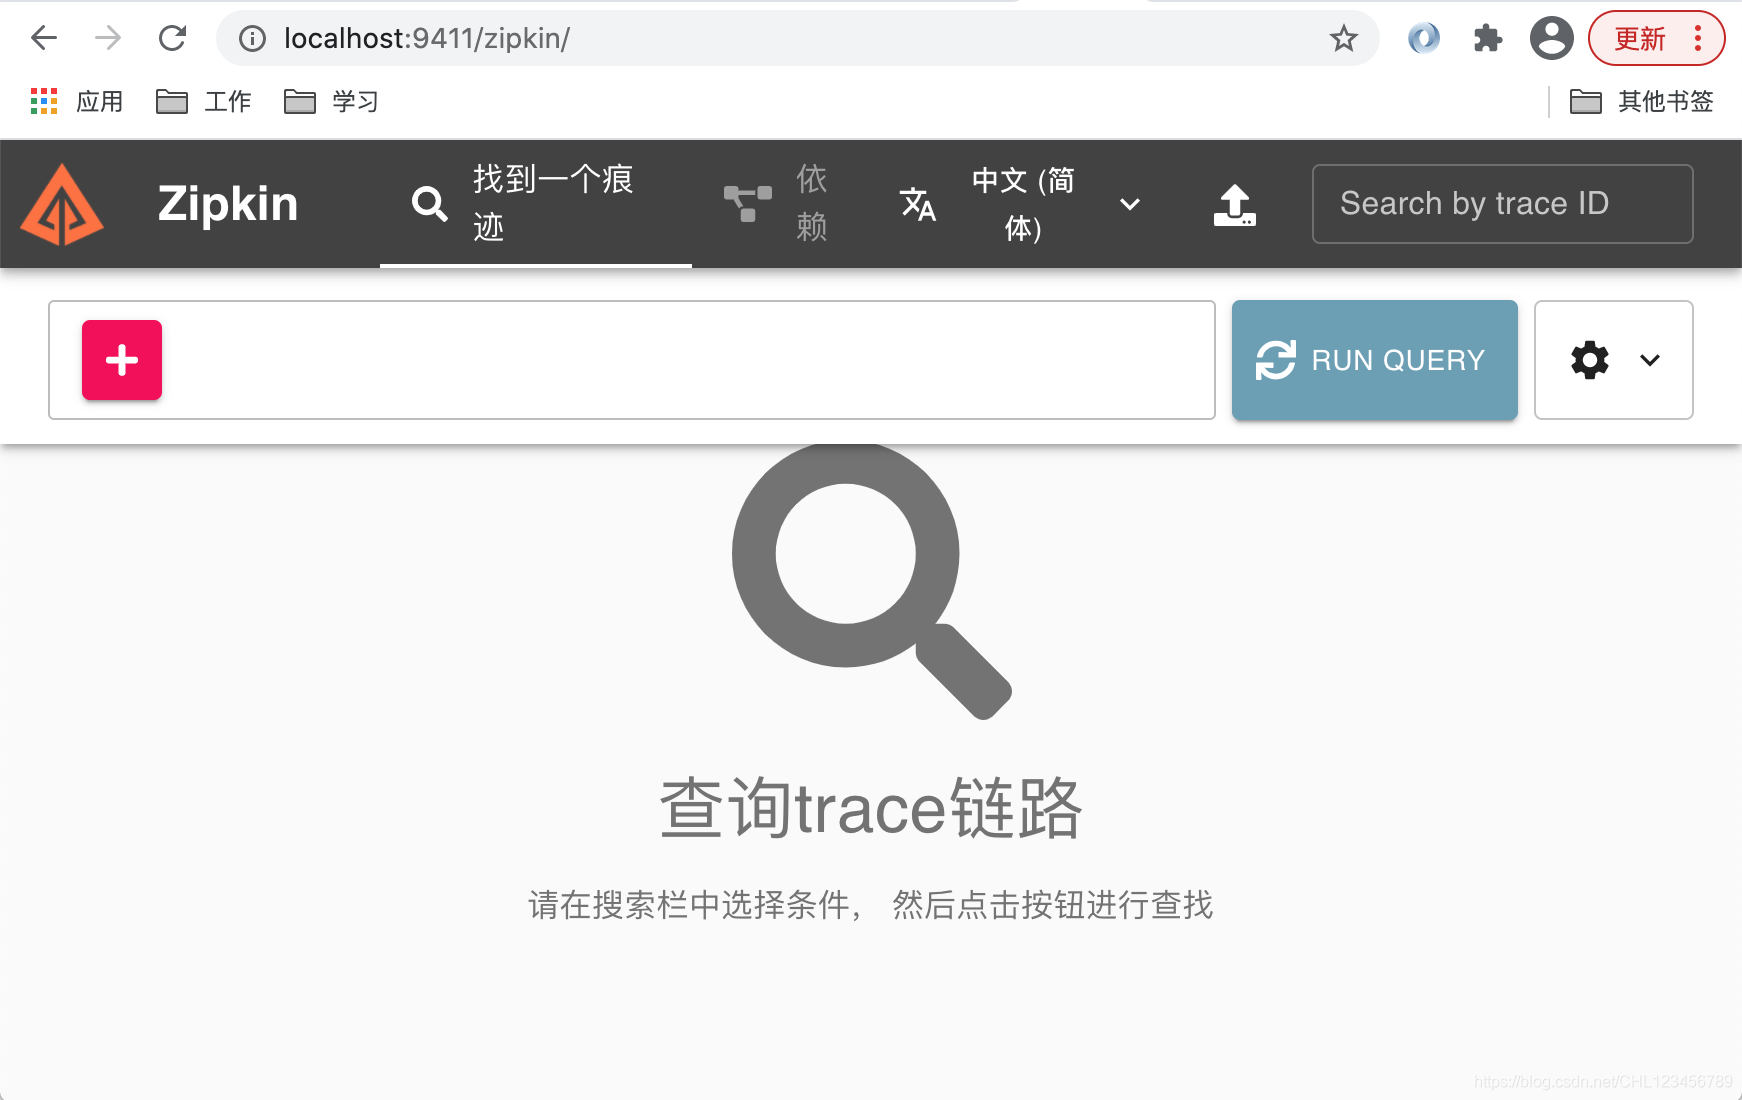This screenshot has height=1100, width=1742.
Task: Click the browser forward arrow
Action: (x=108, y=38)
